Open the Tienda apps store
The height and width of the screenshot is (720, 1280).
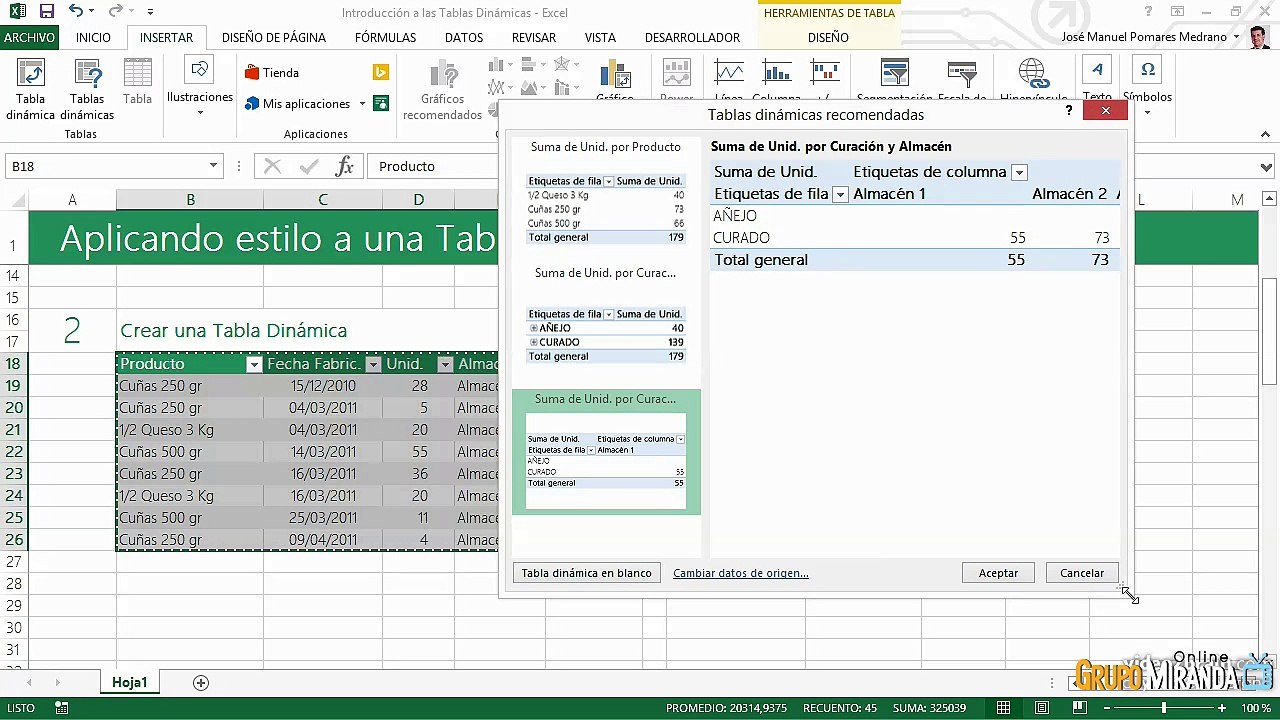click(x=272, y=73)
